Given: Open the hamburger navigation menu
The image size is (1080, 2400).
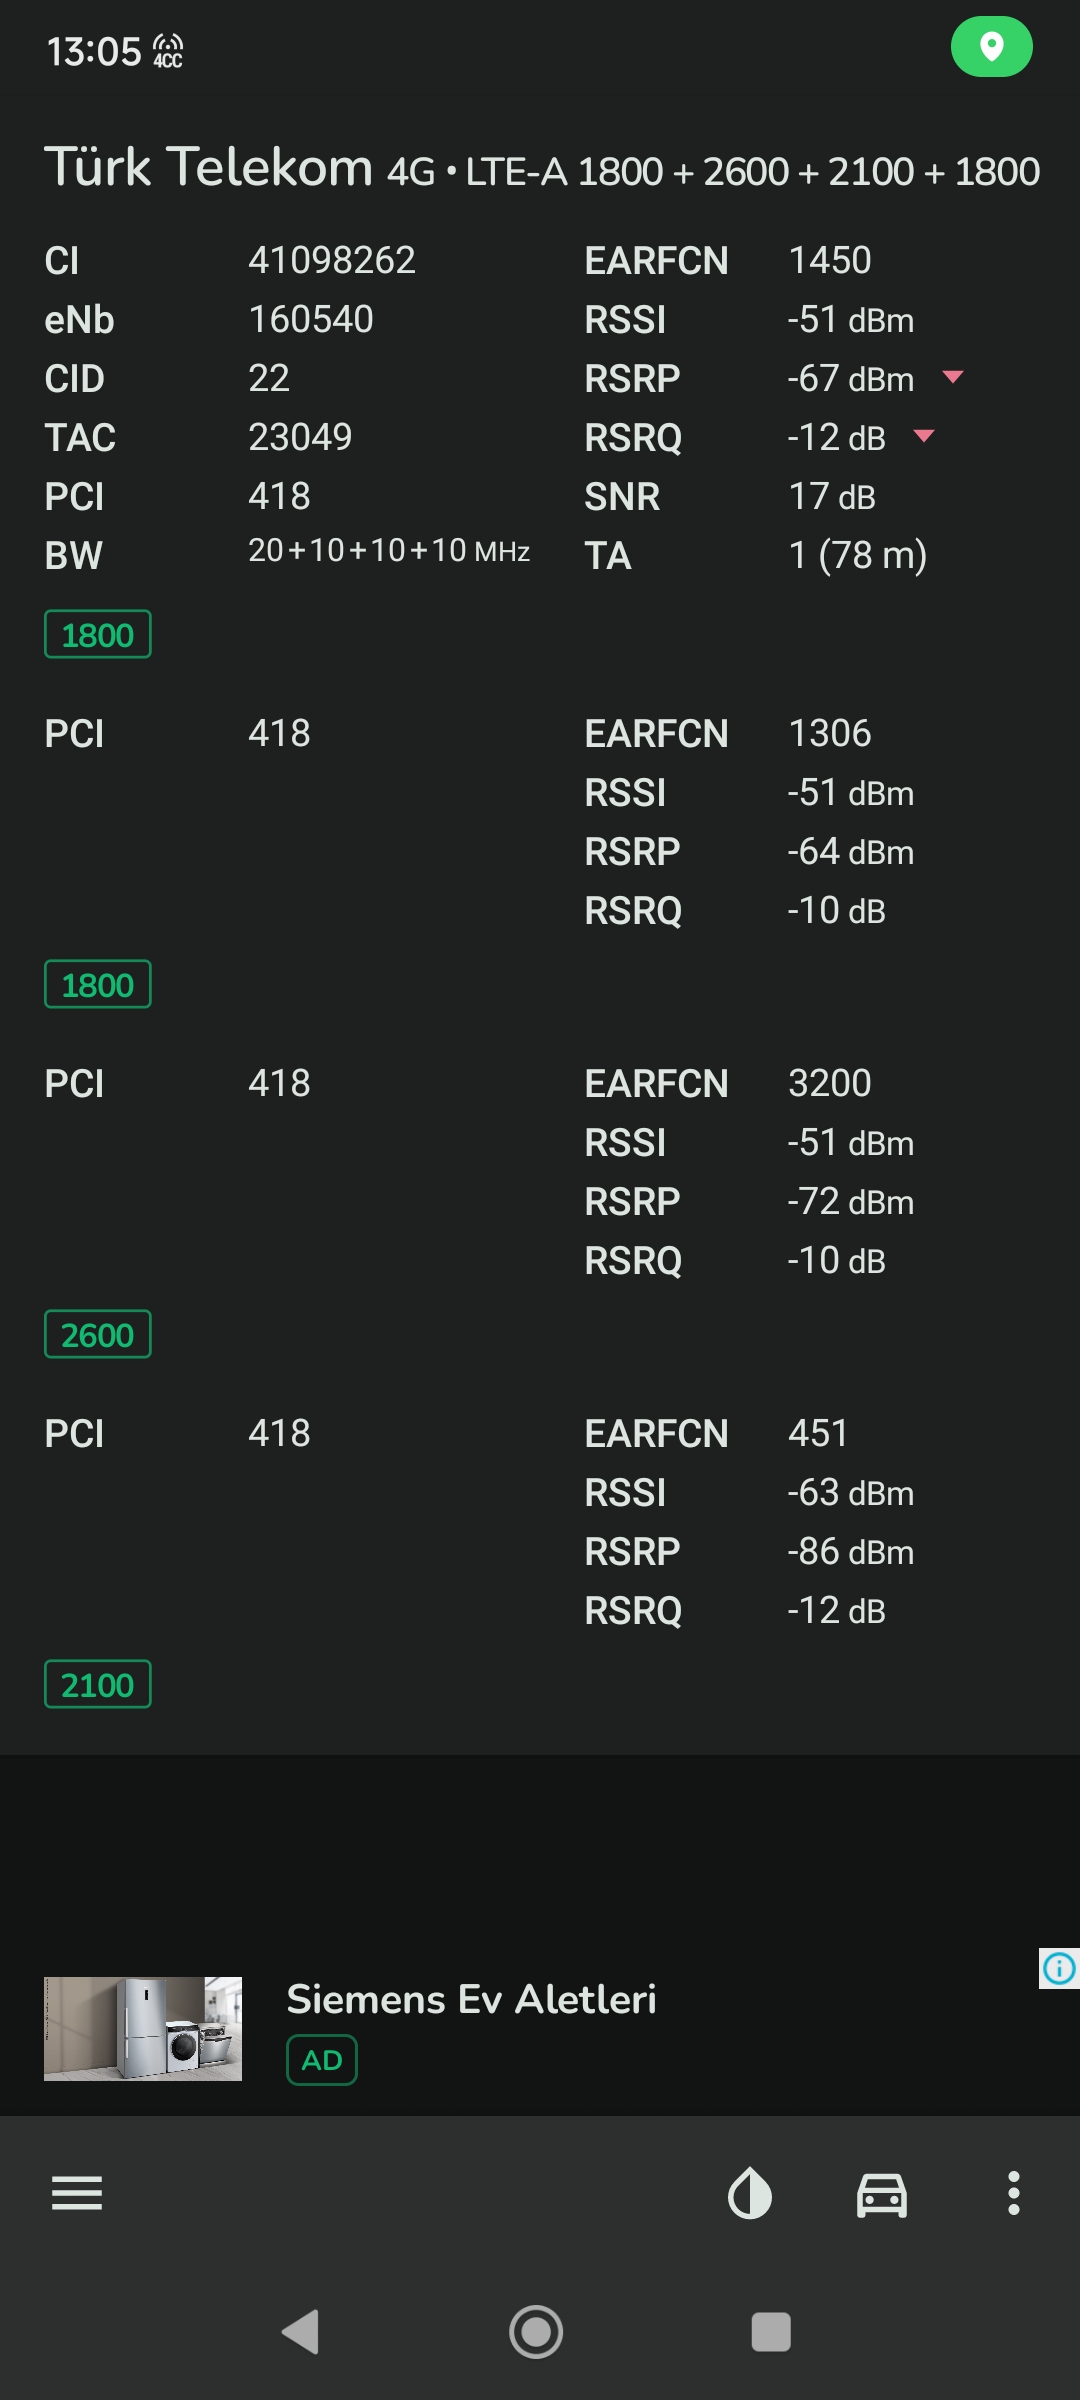Looking at the screenshot, I should pos(77,2193).
